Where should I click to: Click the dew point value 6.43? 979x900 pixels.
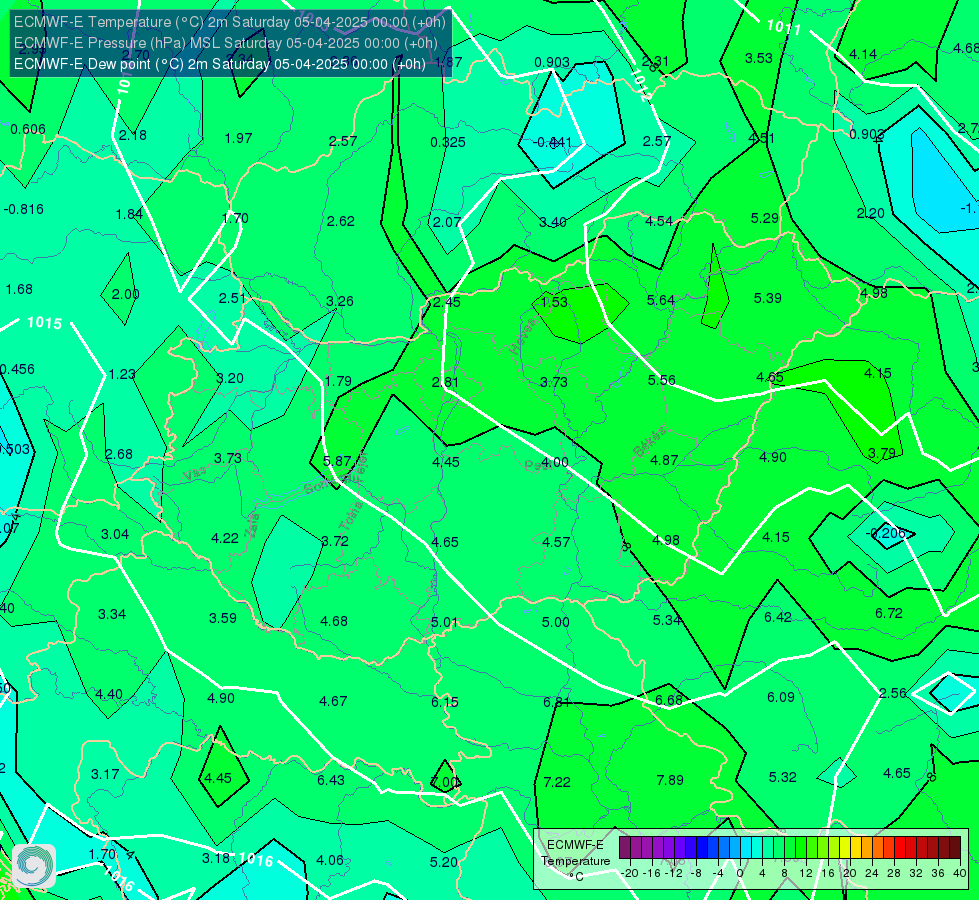pos(331,780)
